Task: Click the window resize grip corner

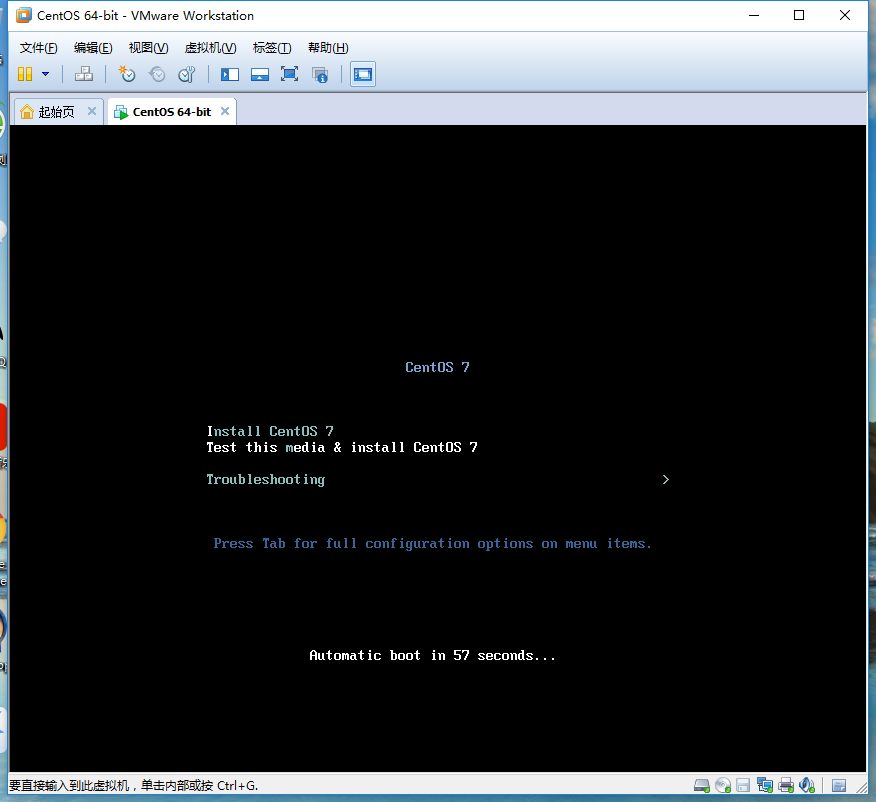Action: (x=861, y=787)
